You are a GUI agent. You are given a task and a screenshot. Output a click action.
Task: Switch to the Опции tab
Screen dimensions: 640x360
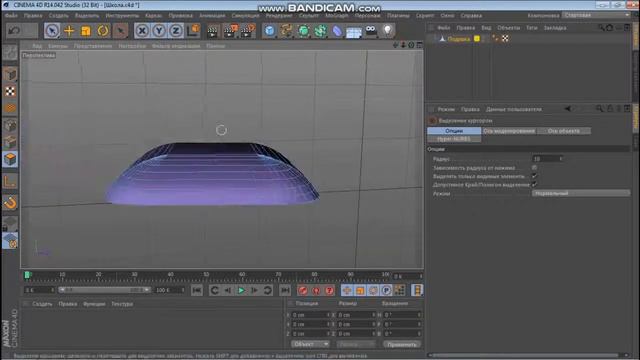coord(454,131)
